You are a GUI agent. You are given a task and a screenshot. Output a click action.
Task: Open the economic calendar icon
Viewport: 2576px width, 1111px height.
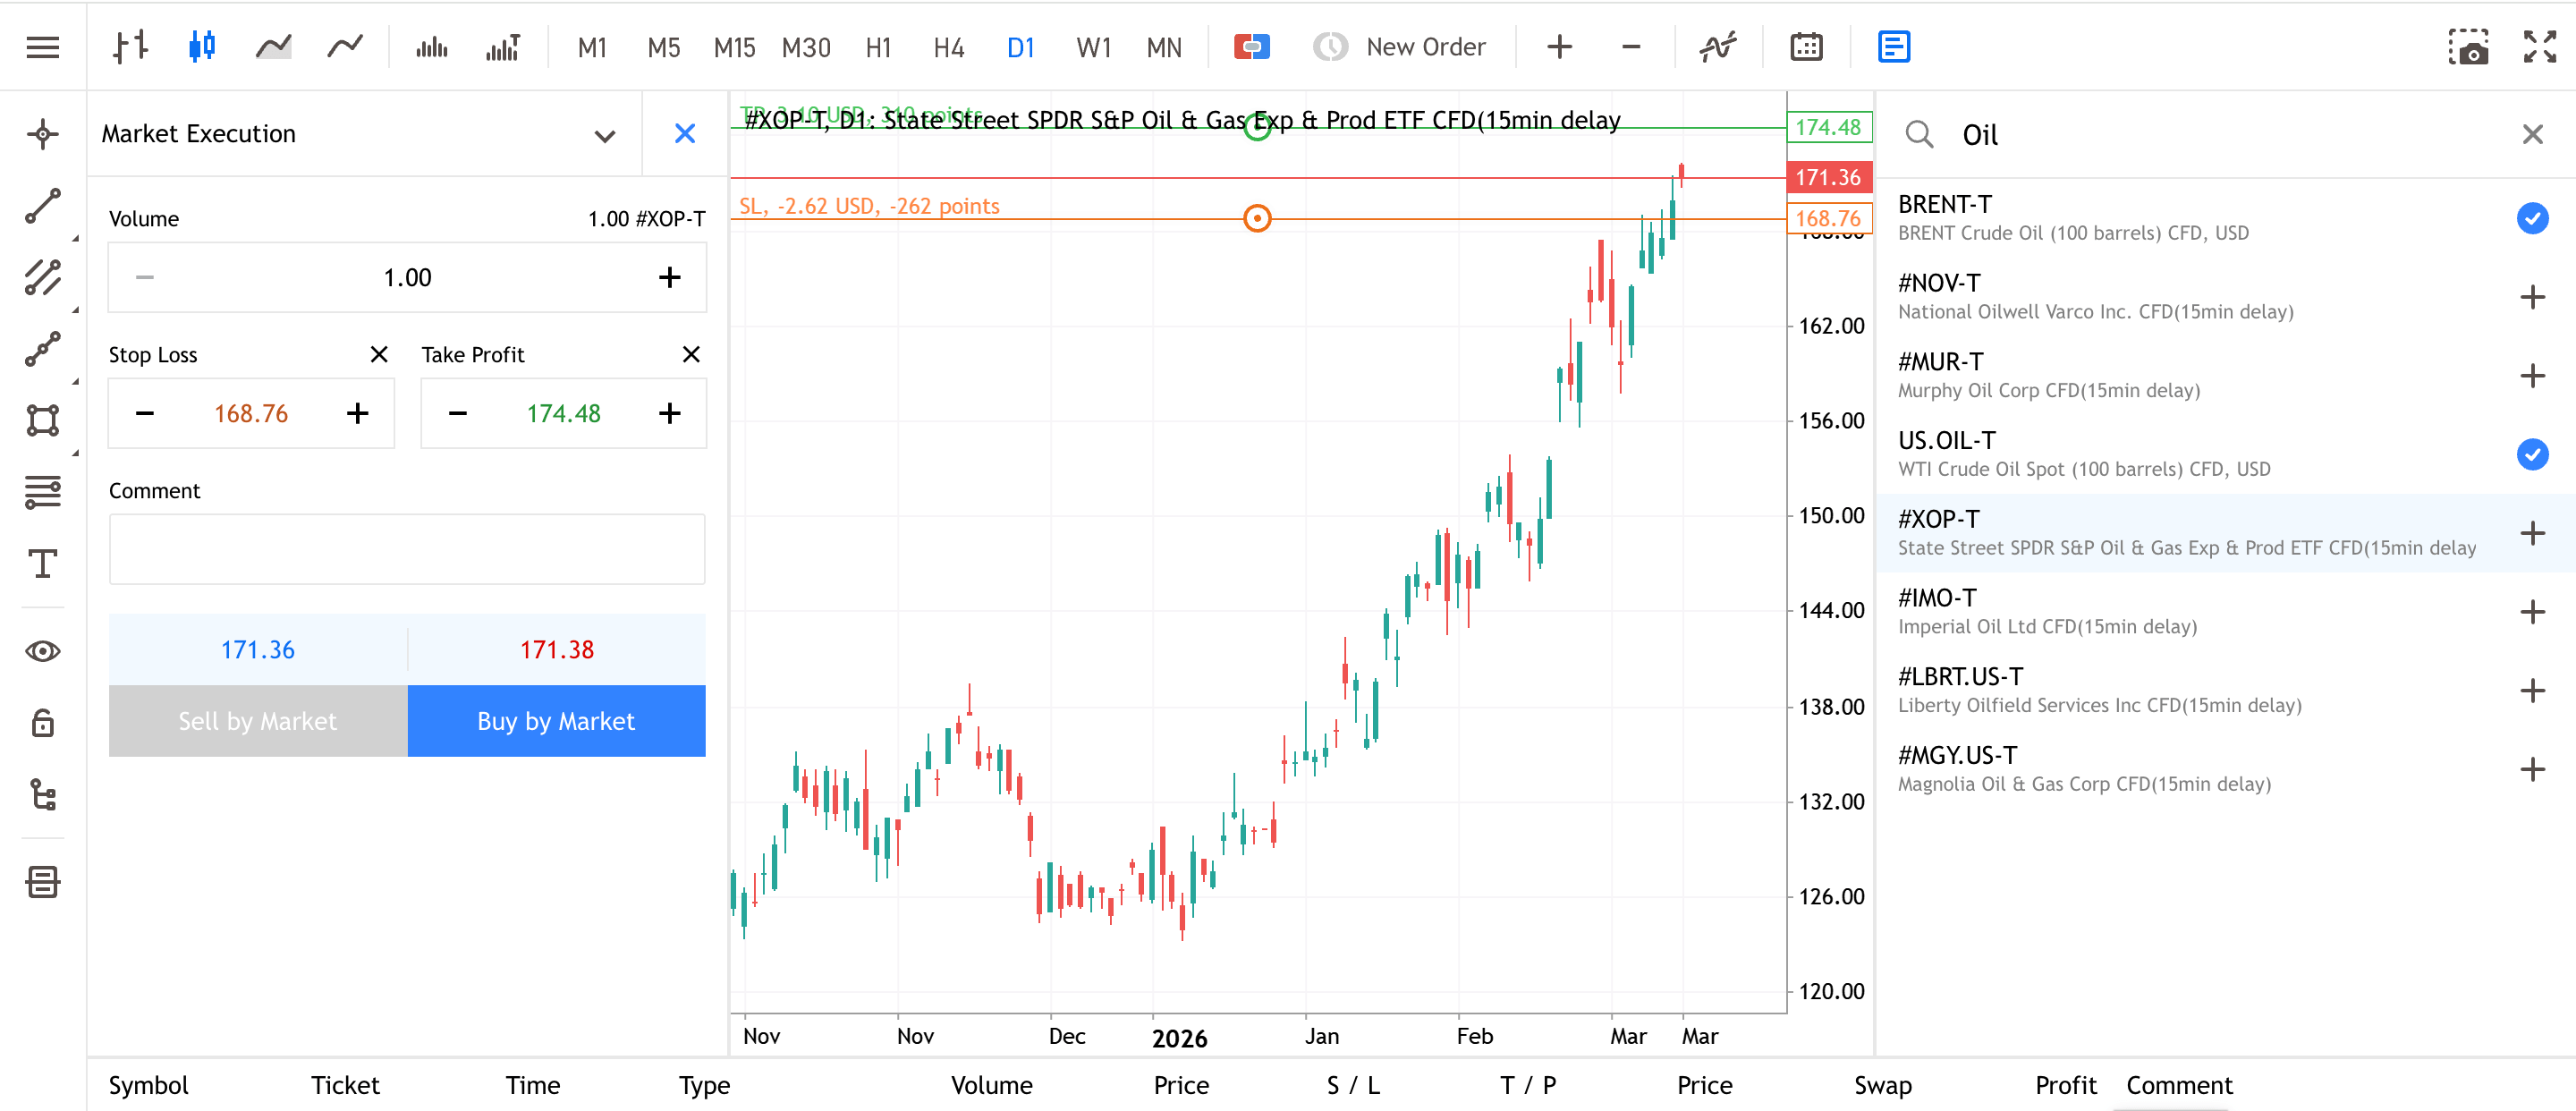(x=1806, y=47)
